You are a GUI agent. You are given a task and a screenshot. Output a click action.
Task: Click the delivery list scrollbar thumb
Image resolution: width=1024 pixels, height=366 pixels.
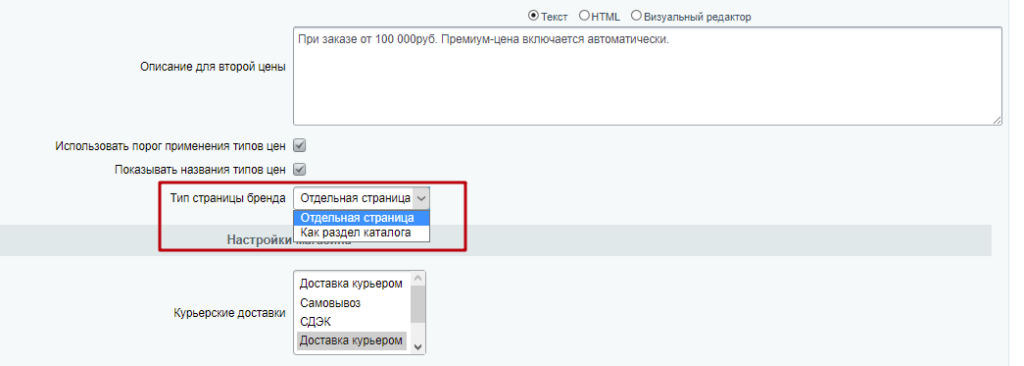(418, 305)
